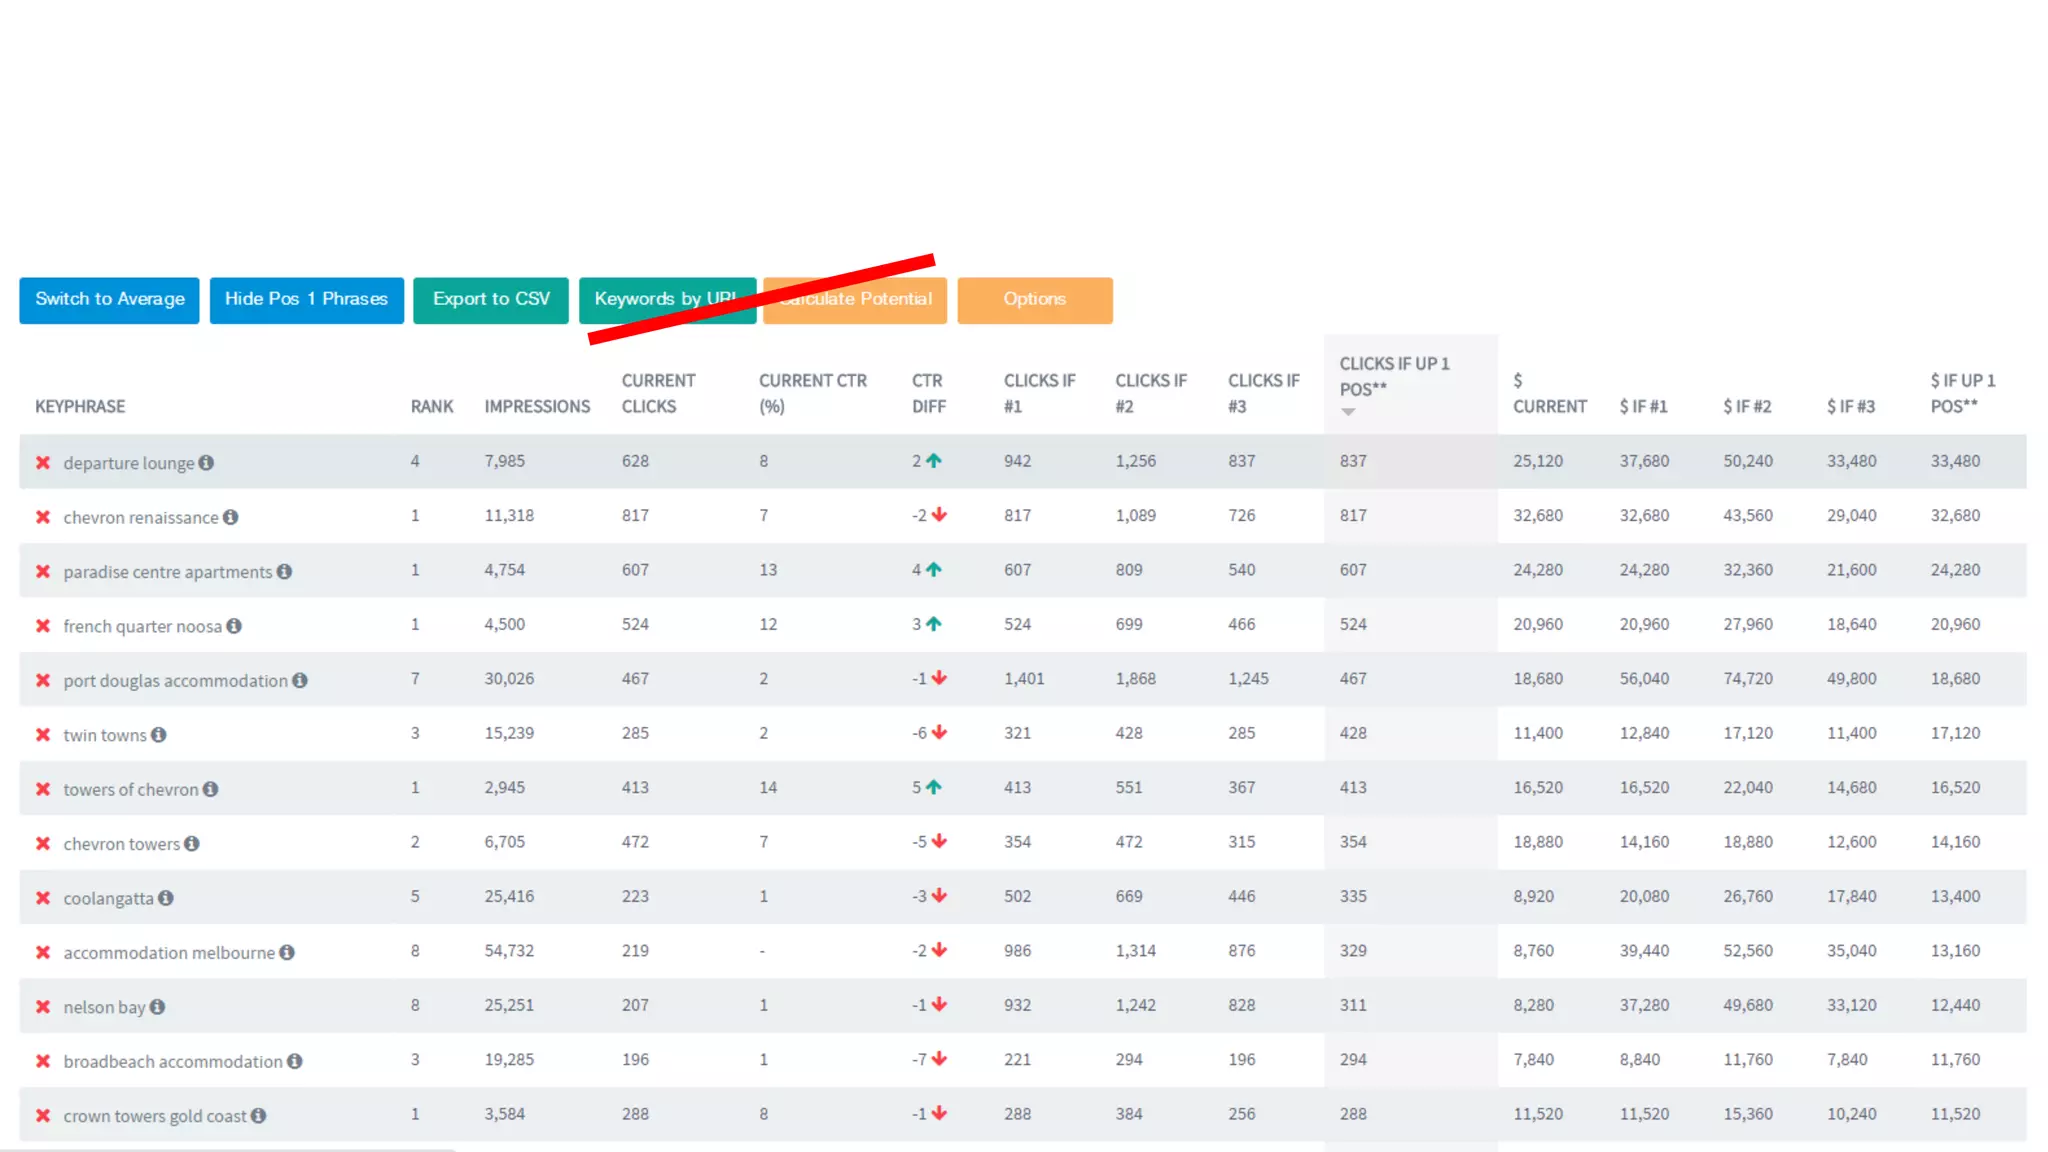Image resolution: width=2048 pixels, height=1152 pixels.
Task: Click the red X beside chevron renaissance
Action: pyautogui.click(x=43, y=517)
